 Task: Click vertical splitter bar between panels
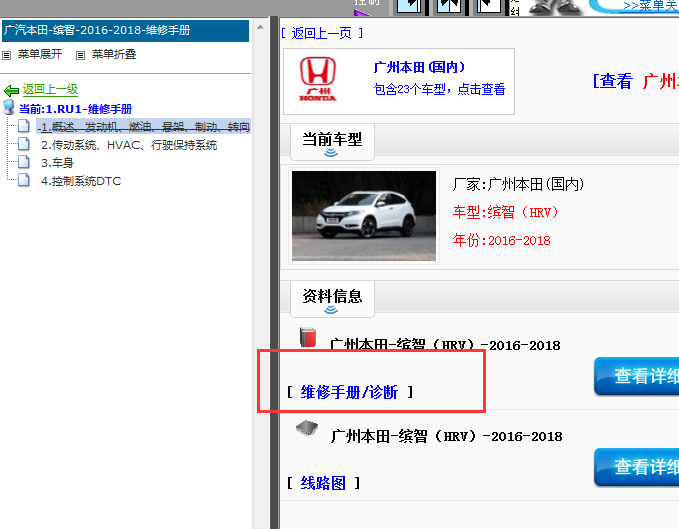coord(274,273)
